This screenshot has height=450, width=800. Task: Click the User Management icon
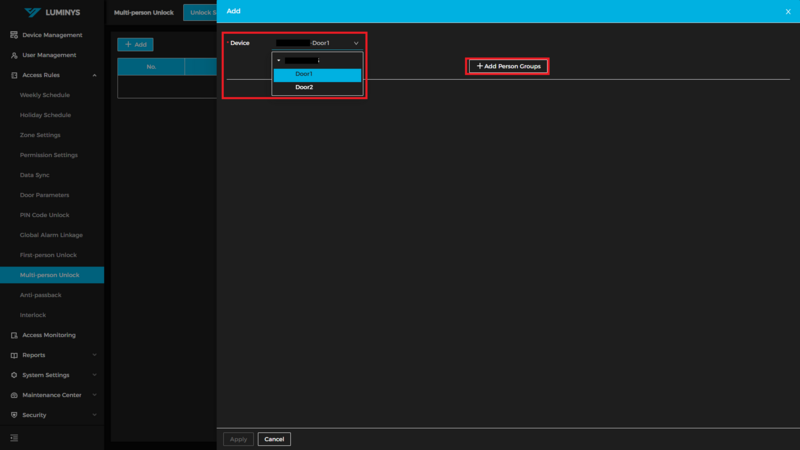(14, 55)
